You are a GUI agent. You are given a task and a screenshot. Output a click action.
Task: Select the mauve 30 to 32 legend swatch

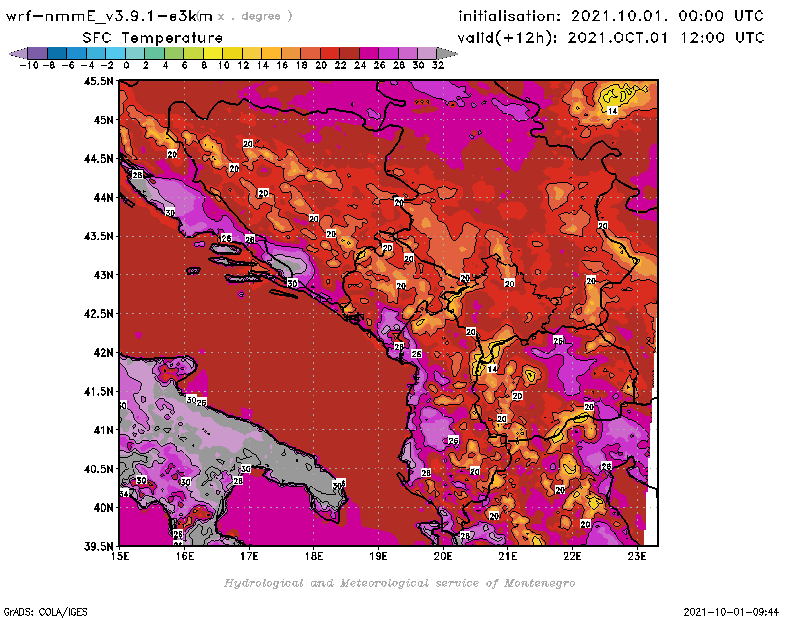[x=427, y=53]
